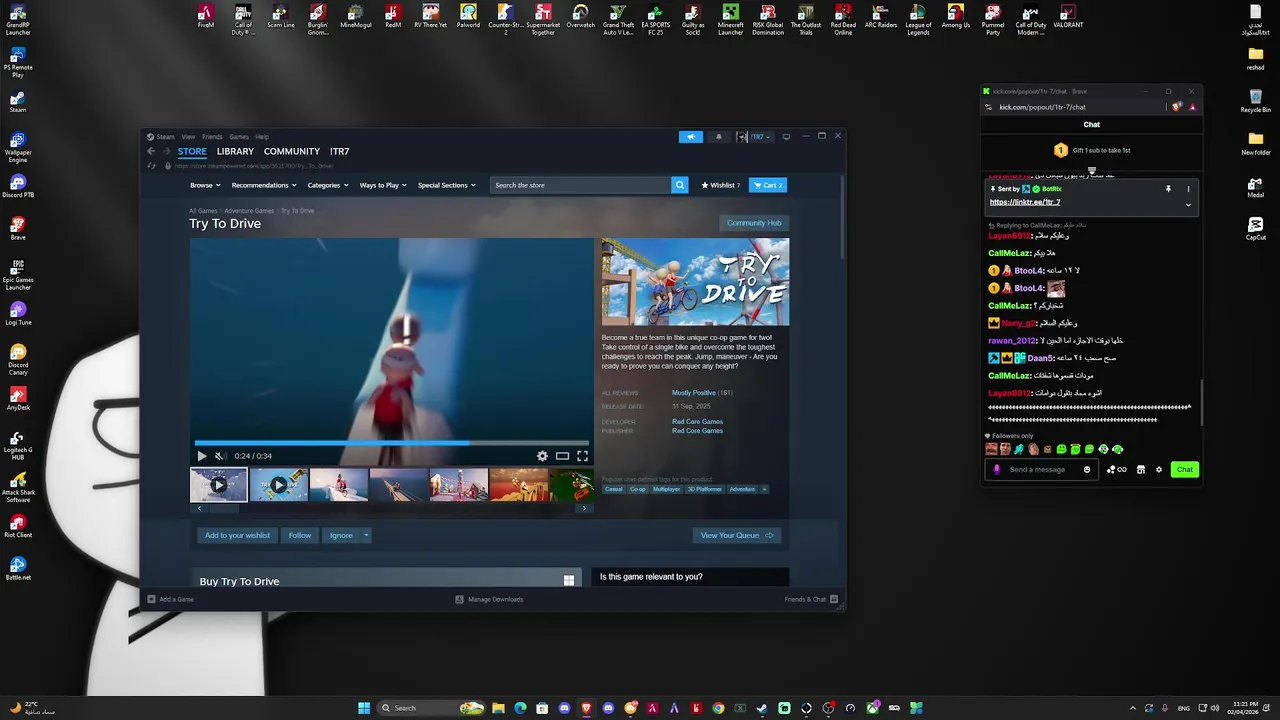Click the Ignore button
Viewport: 1280px width, 720px height.
[x=341, y=535]
